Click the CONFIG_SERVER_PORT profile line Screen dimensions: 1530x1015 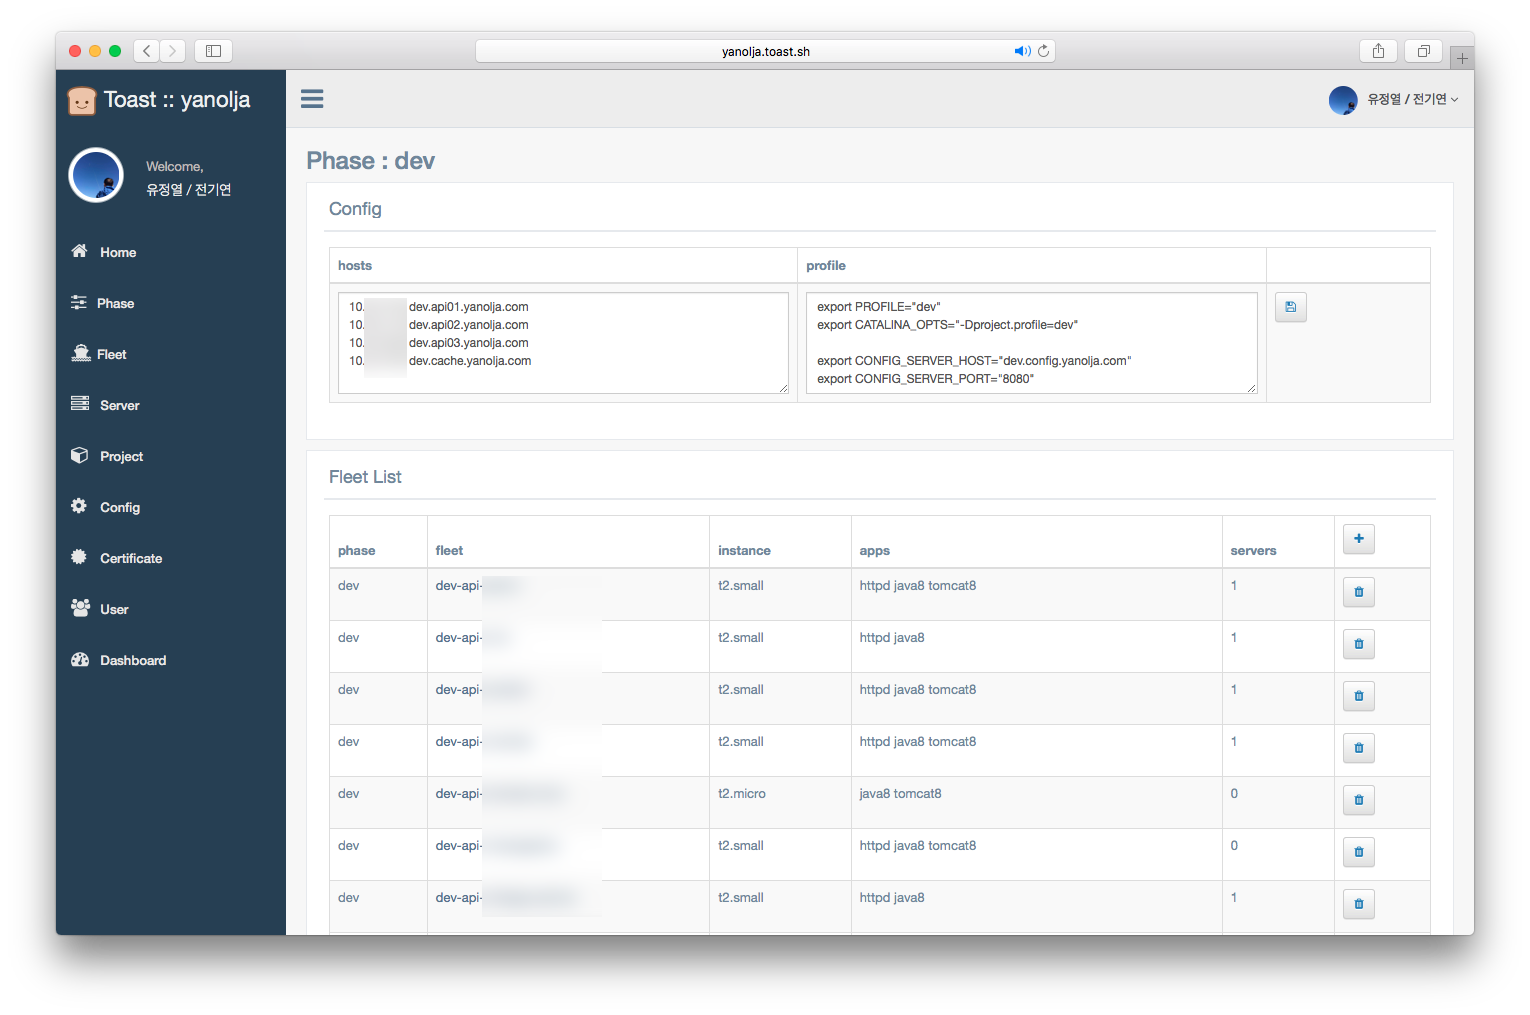point(925,379)
